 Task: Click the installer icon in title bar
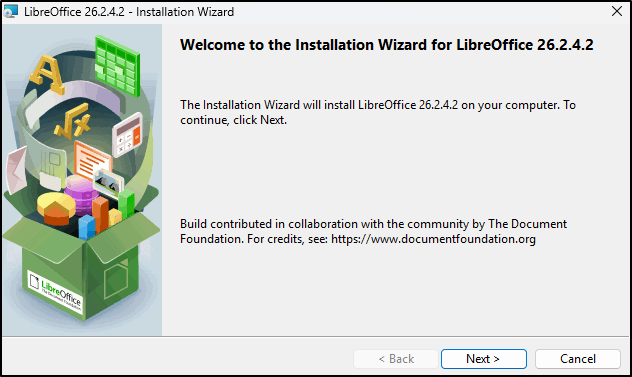(11, 11)
